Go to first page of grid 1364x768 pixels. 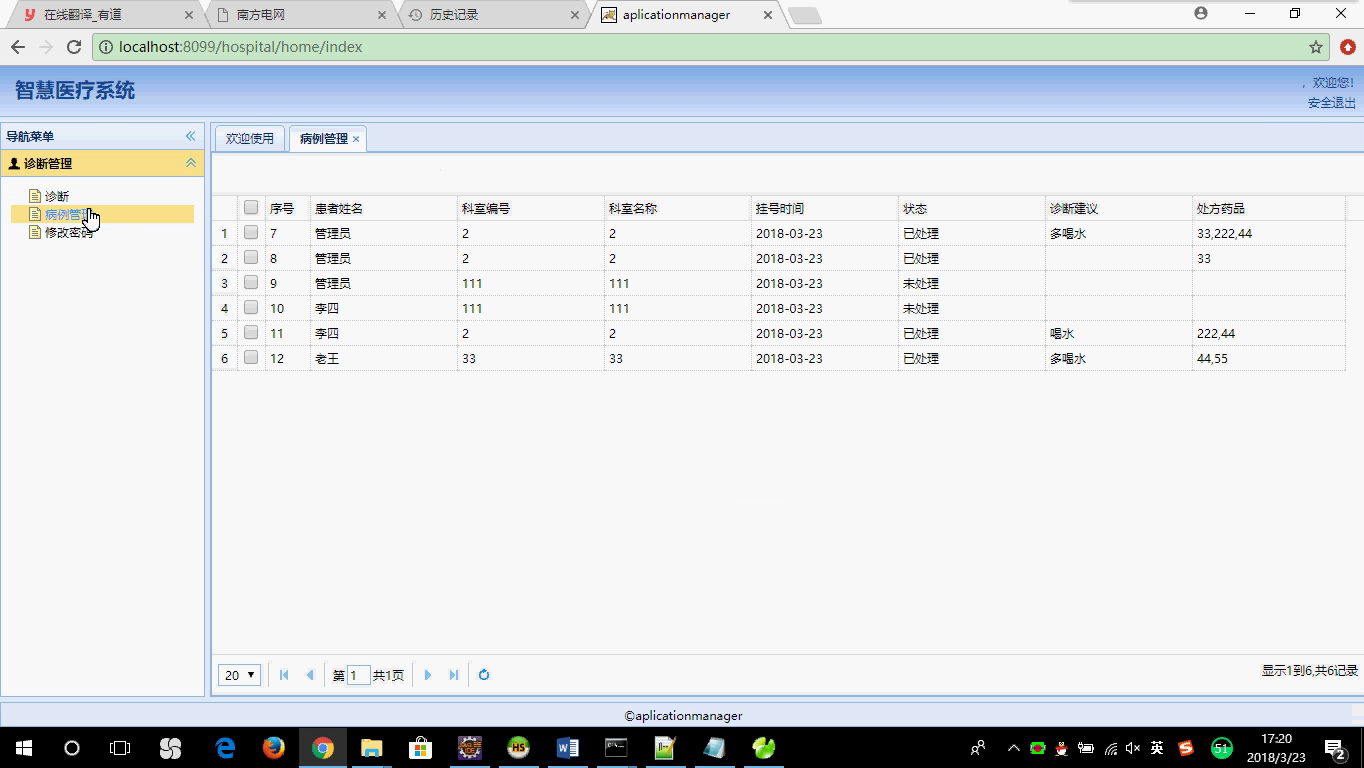pos(284,675)
